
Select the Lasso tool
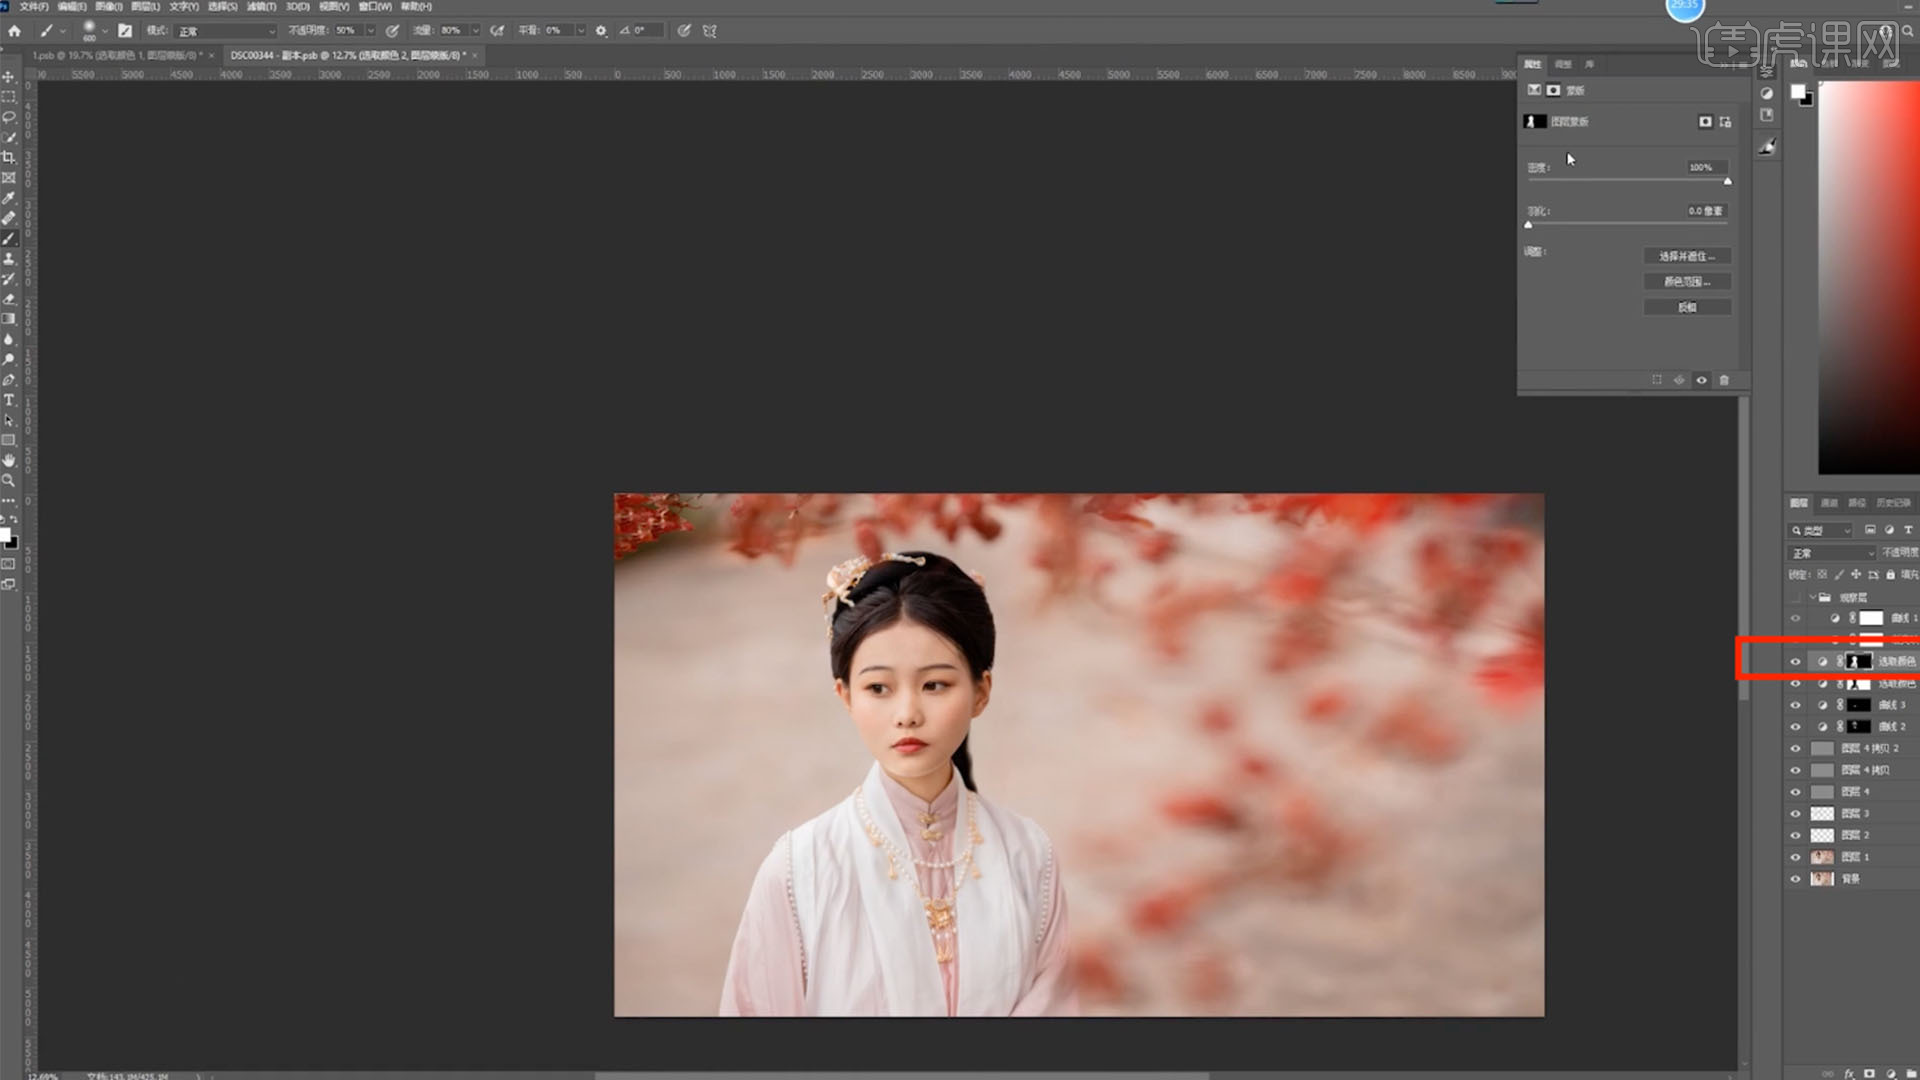coord(9,117)
